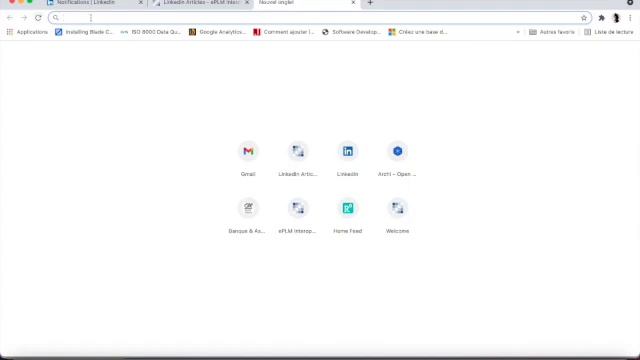The width and height of the screenshot is (640, 360).
Task: Open the Software Develop... bookmark
Action: click(x=351, y=32)
